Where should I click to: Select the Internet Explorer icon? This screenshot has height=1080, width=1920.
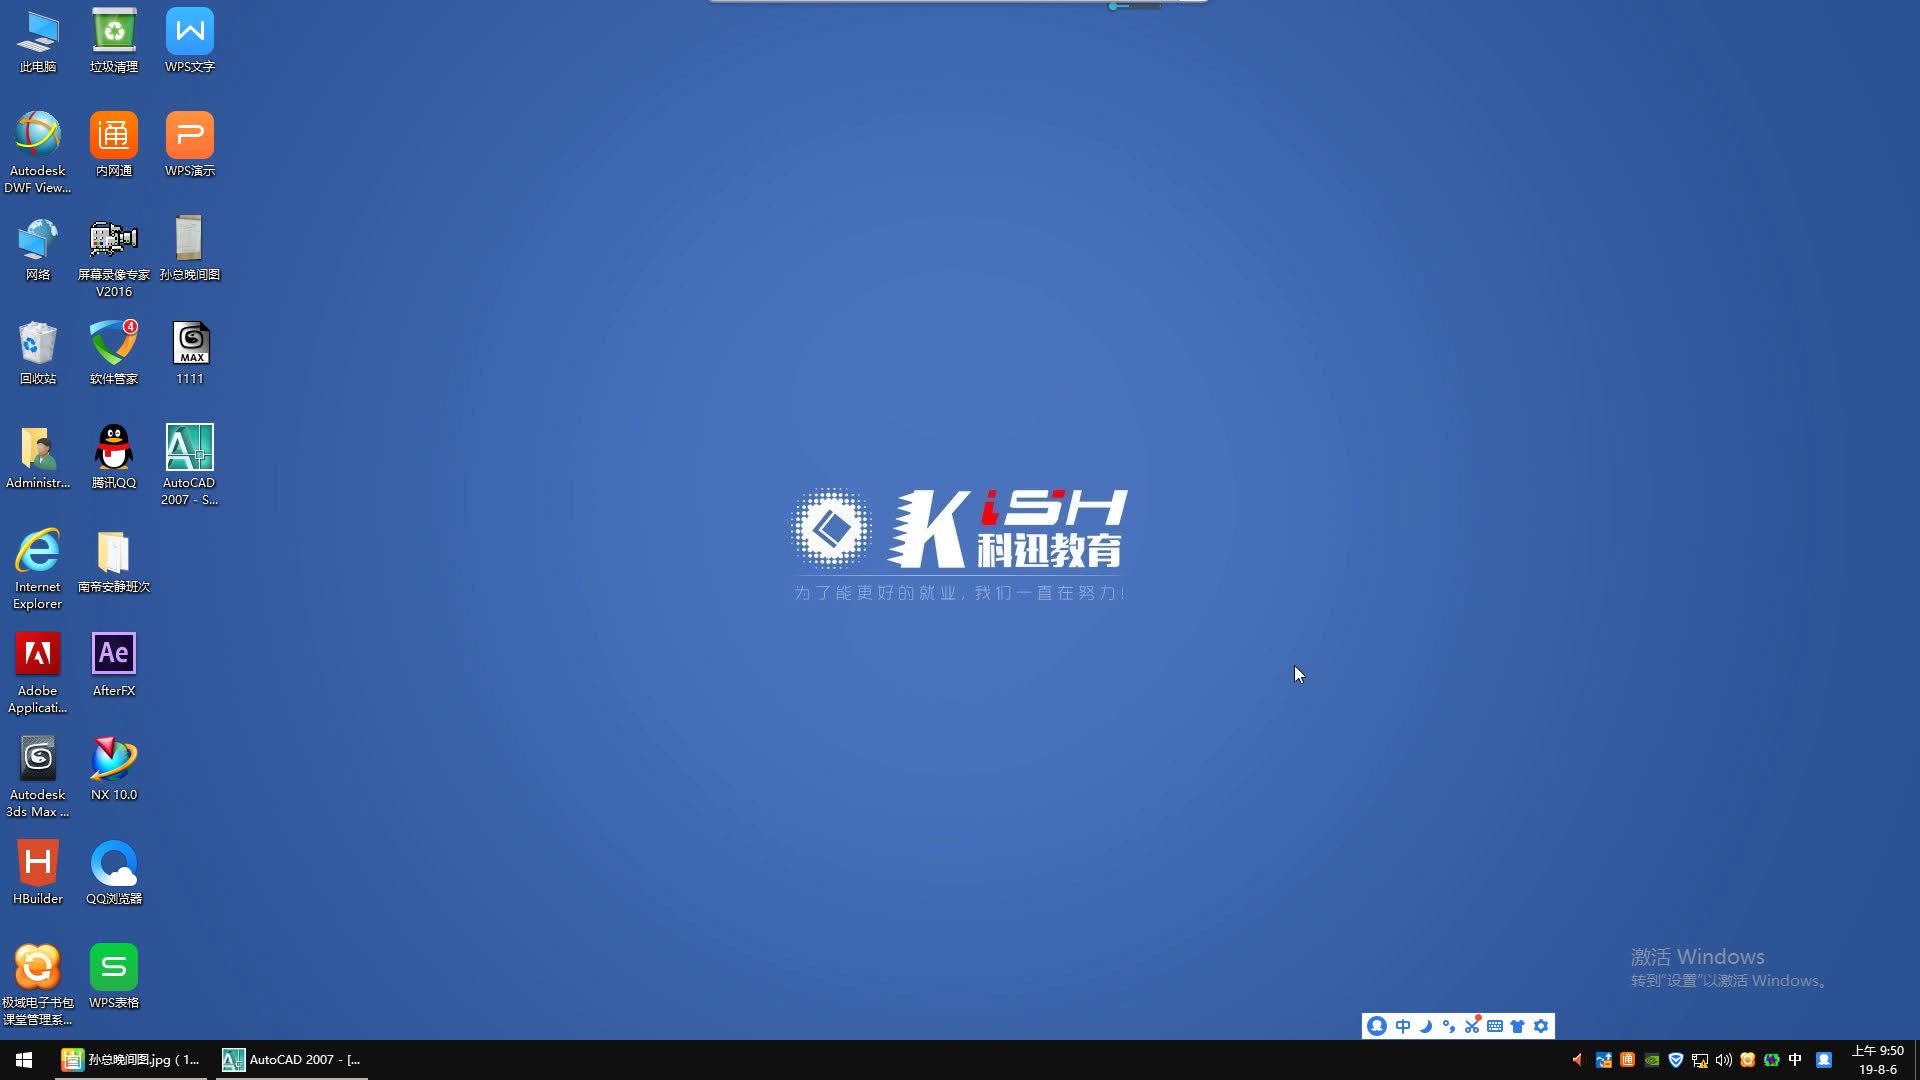(x=38, y=569)
